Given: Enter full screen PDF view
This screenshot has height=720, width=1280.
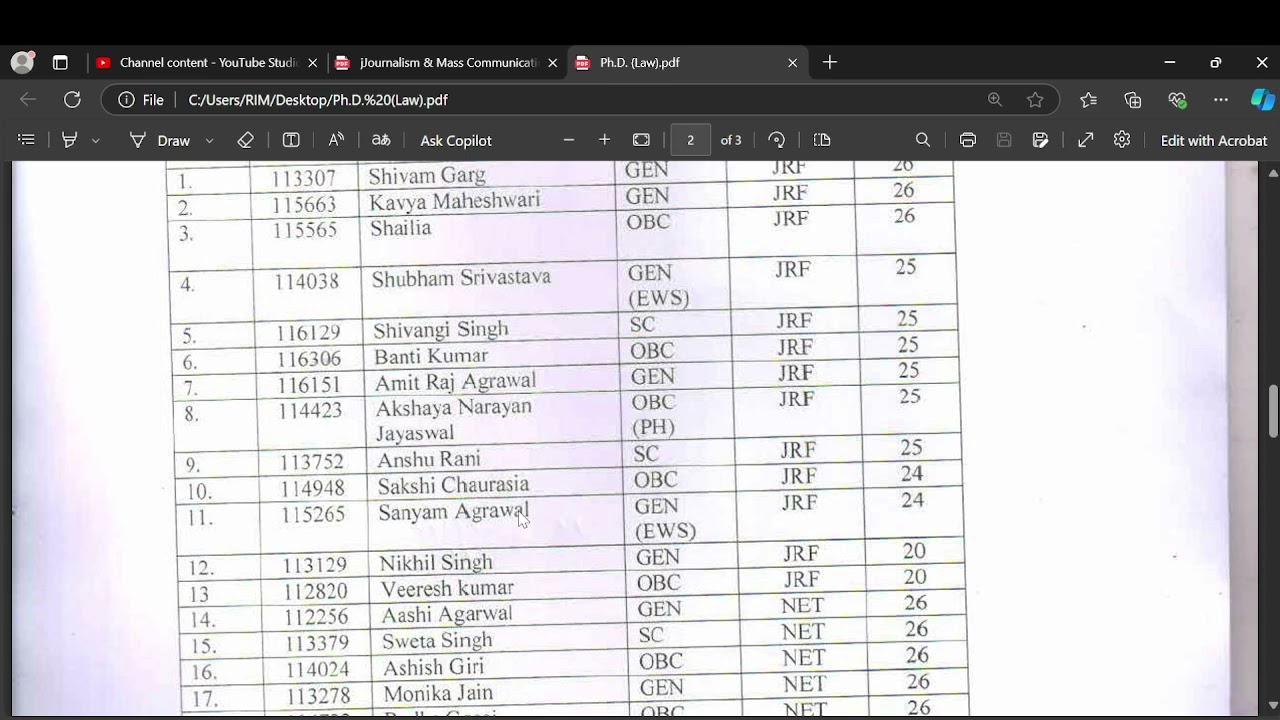Looking at the screenshot, I should tap(1085, 140).
